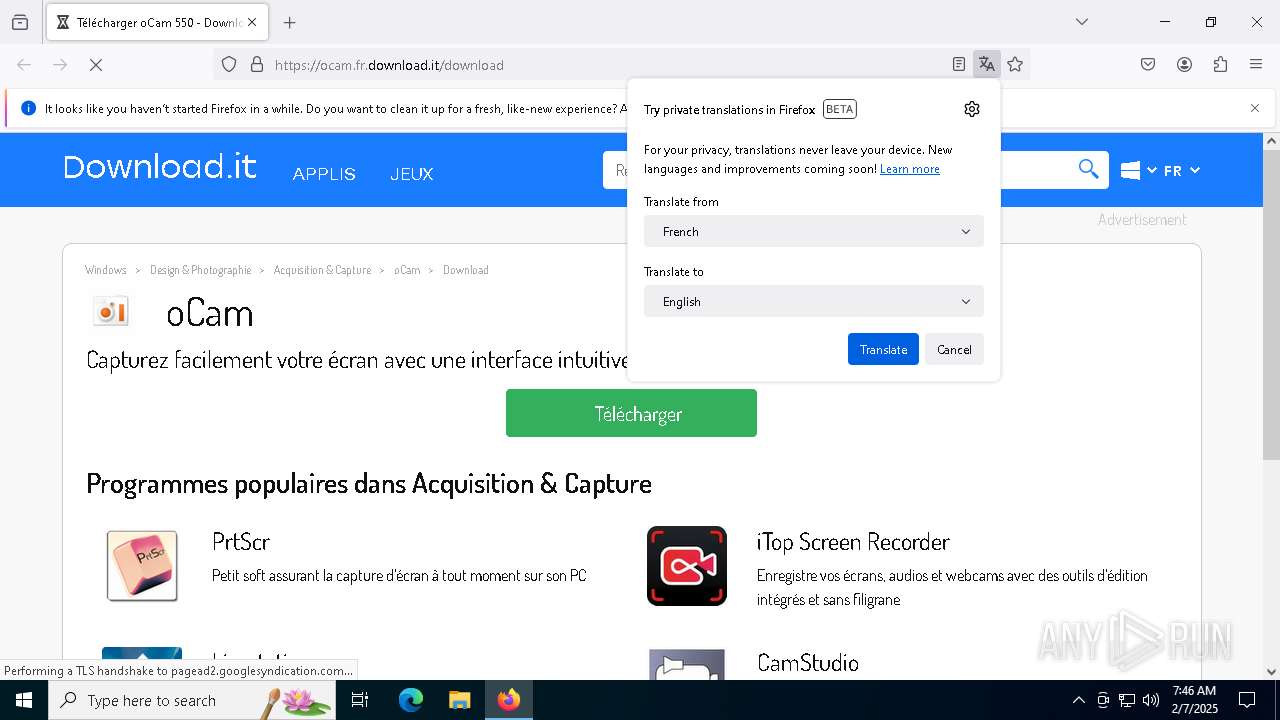Open network status tray icon
Image resolution: width=1280 pixels, height=720 pixels.
click(x=1127, y=700)
